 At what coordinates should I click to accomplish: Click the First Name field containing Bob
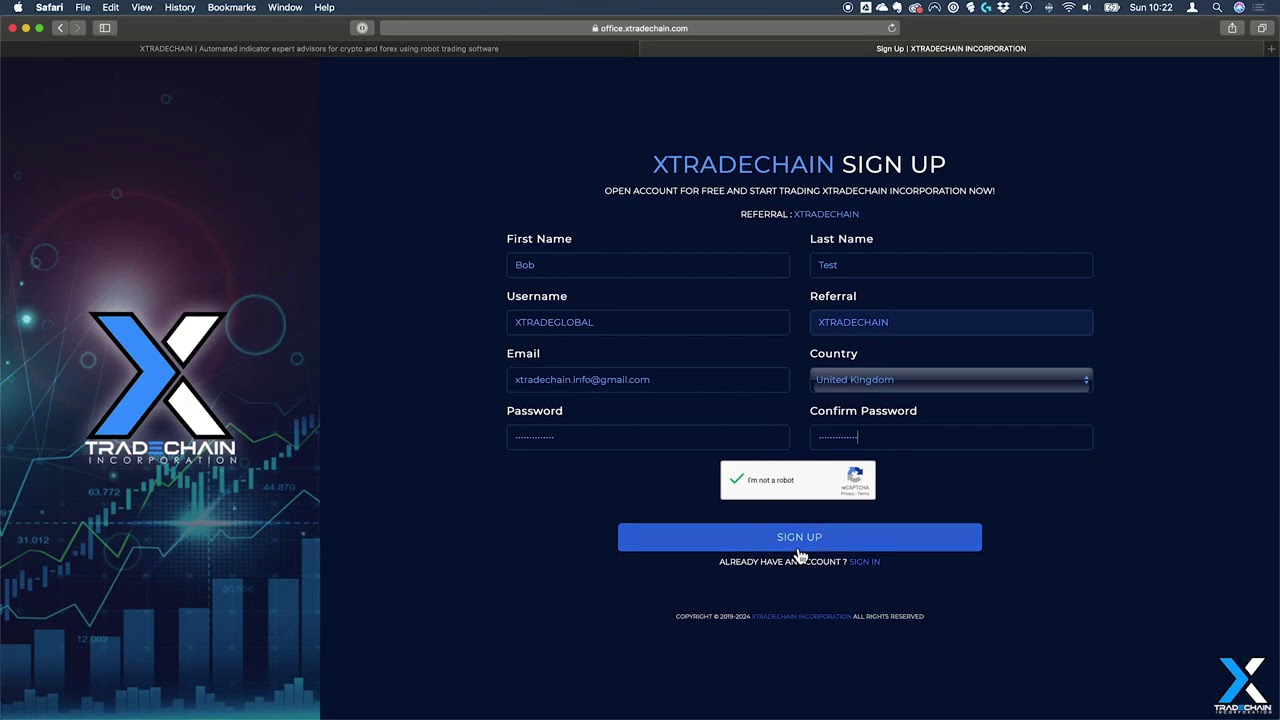point(648,265)
